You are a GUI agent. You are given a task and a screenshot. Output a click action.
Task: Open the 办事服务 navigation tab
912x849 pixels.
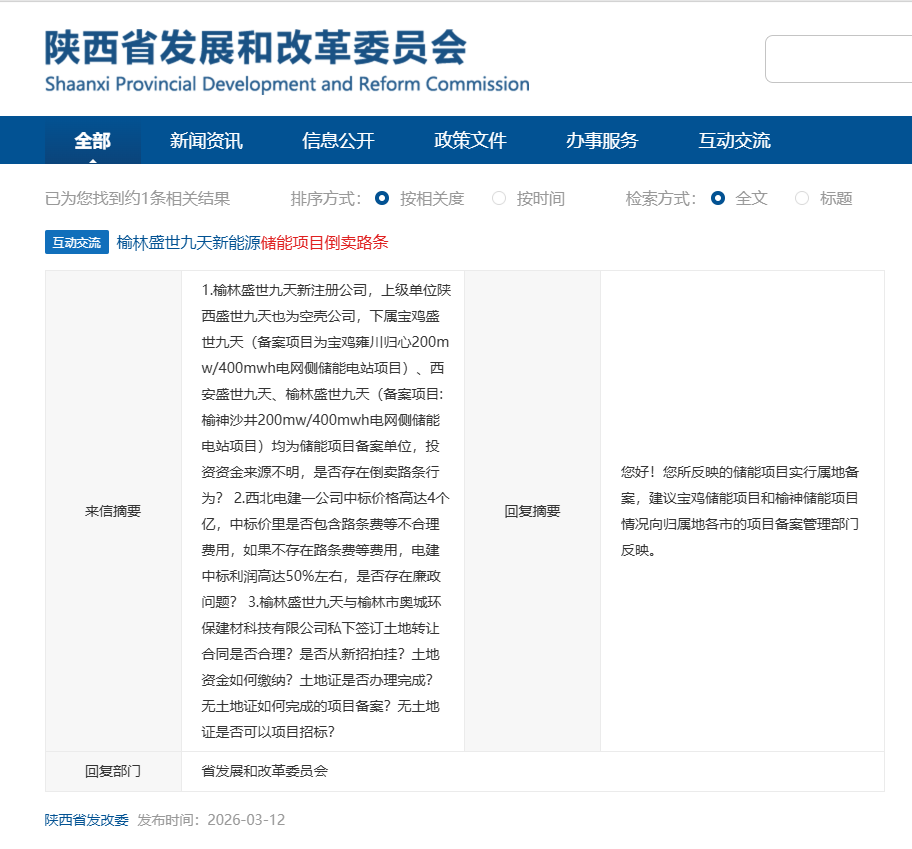click(x=602, y=141)
